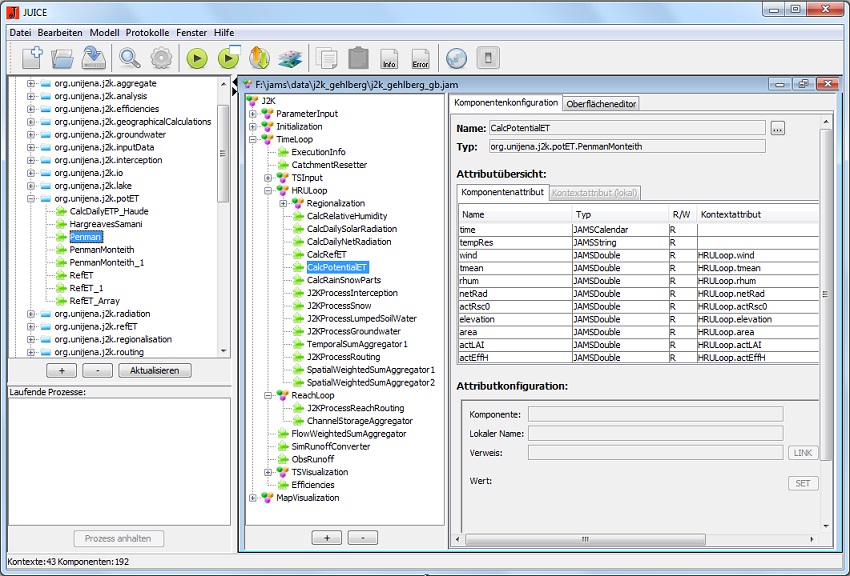The height and width of the screenshot is (576, 850).
Task: Open the Modell menu
Action: (104, 33)
